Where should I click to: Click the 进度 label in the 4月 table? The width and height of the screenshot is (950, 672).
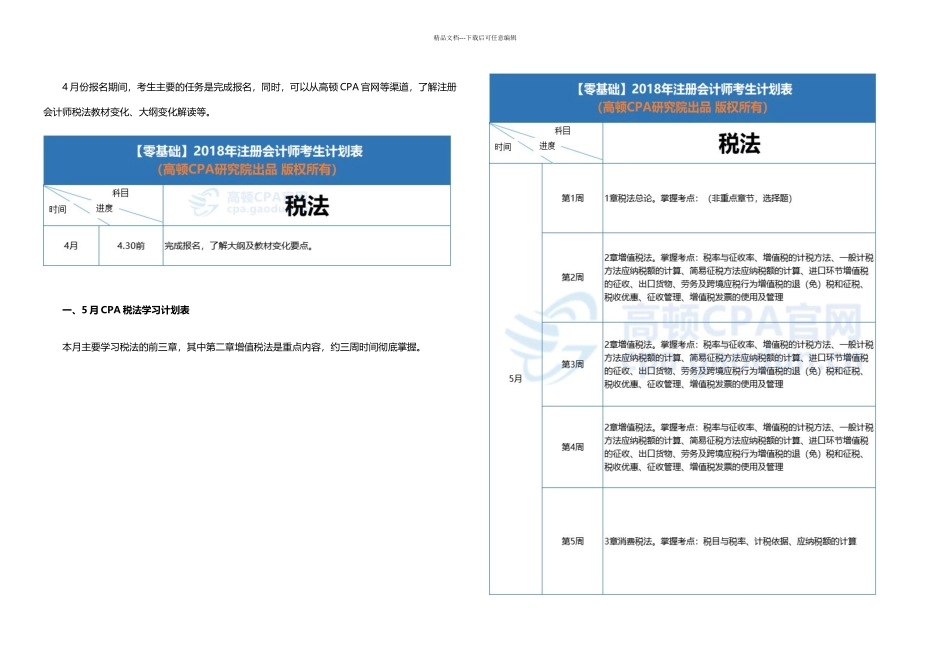tap(104, 208)
